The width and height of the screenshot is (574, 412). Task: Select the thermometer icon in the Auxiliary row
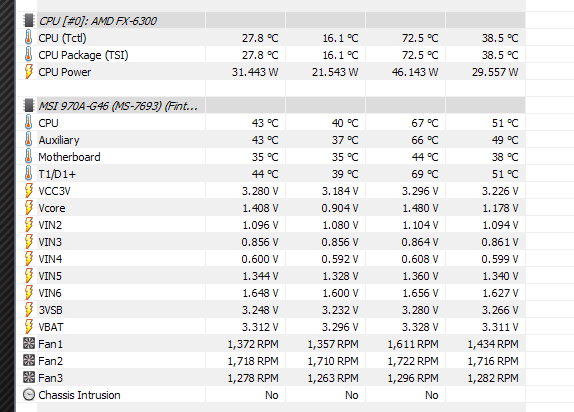pos(29,140)
